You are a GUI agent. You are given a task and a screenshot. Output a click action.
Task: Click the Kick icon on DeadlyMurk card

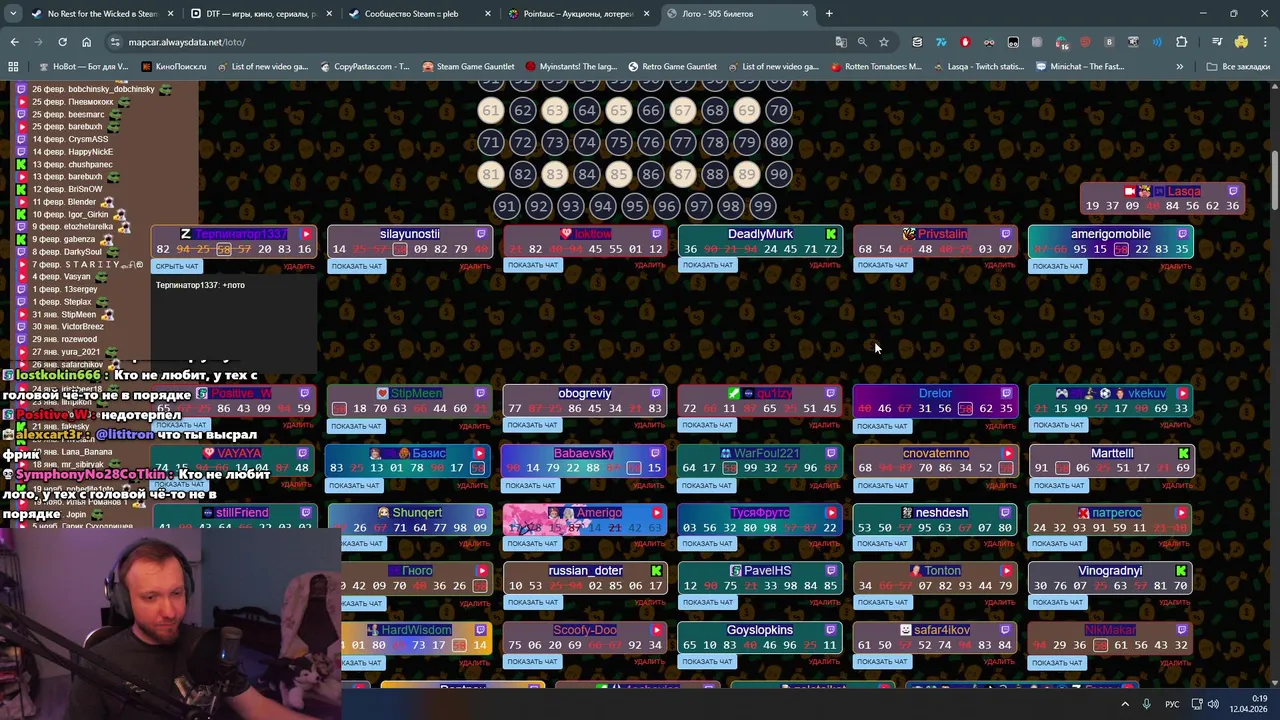click(x=831, y=234)
